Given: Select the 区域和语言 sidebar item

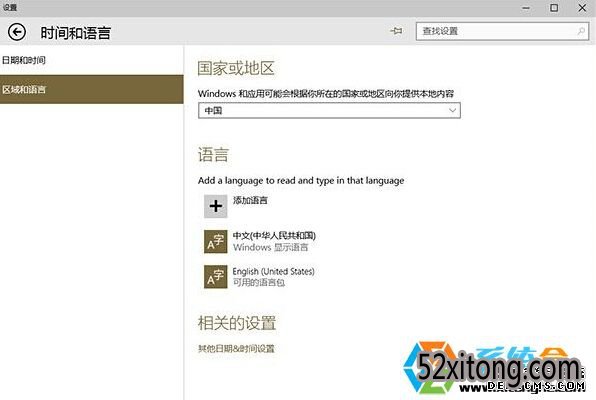Looking at the screenshot, I should pos(92,89).
